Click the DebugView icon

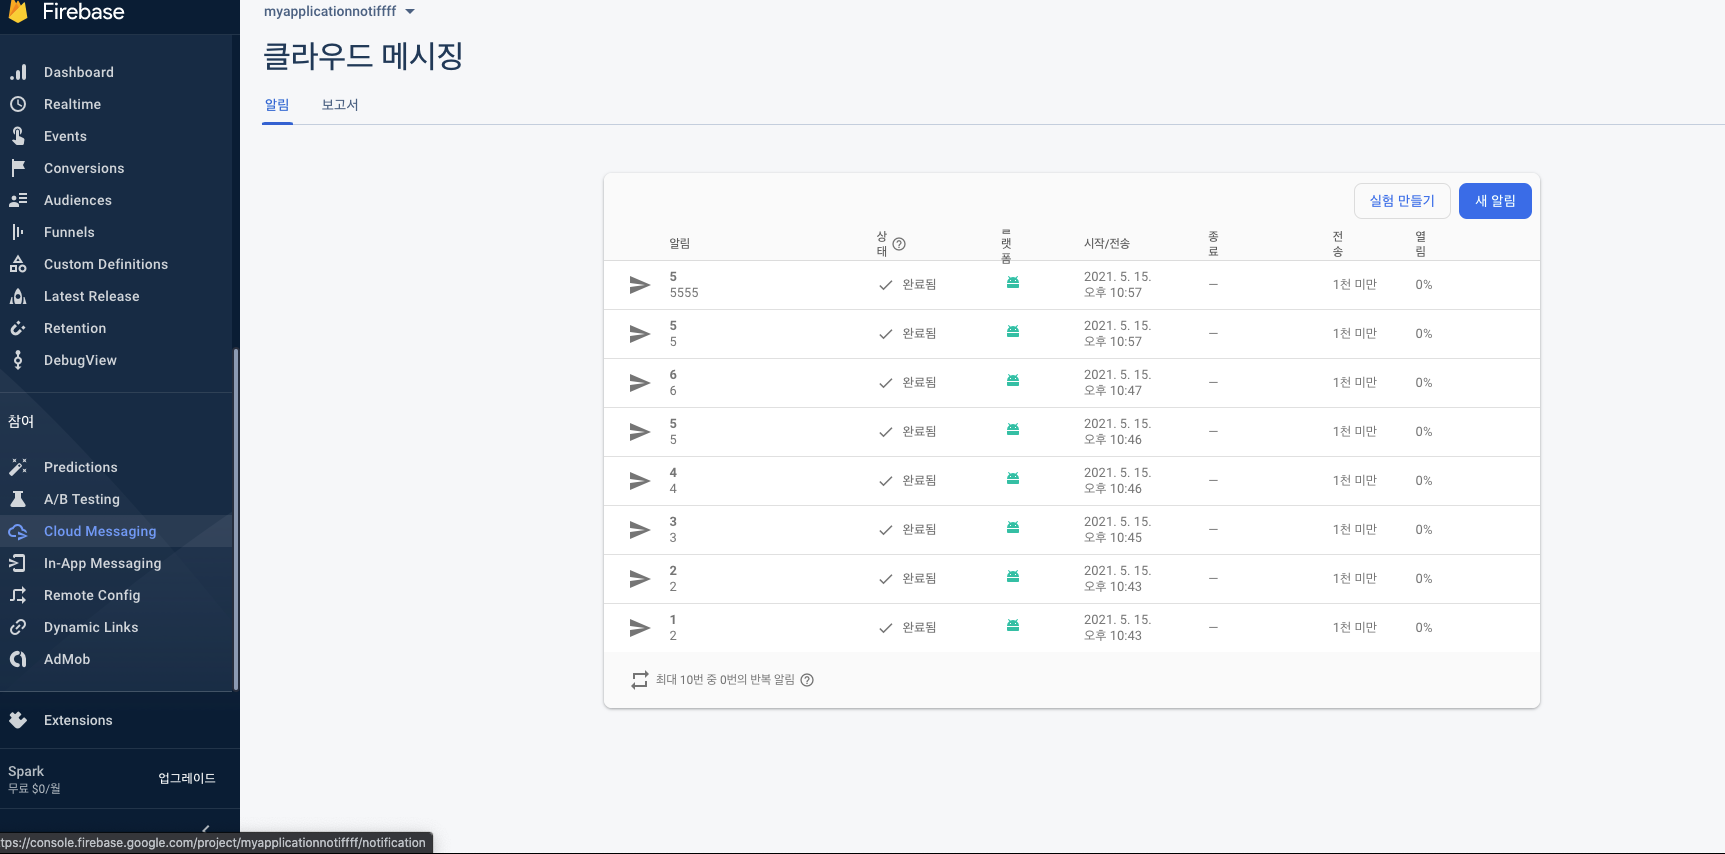[18, 360]
